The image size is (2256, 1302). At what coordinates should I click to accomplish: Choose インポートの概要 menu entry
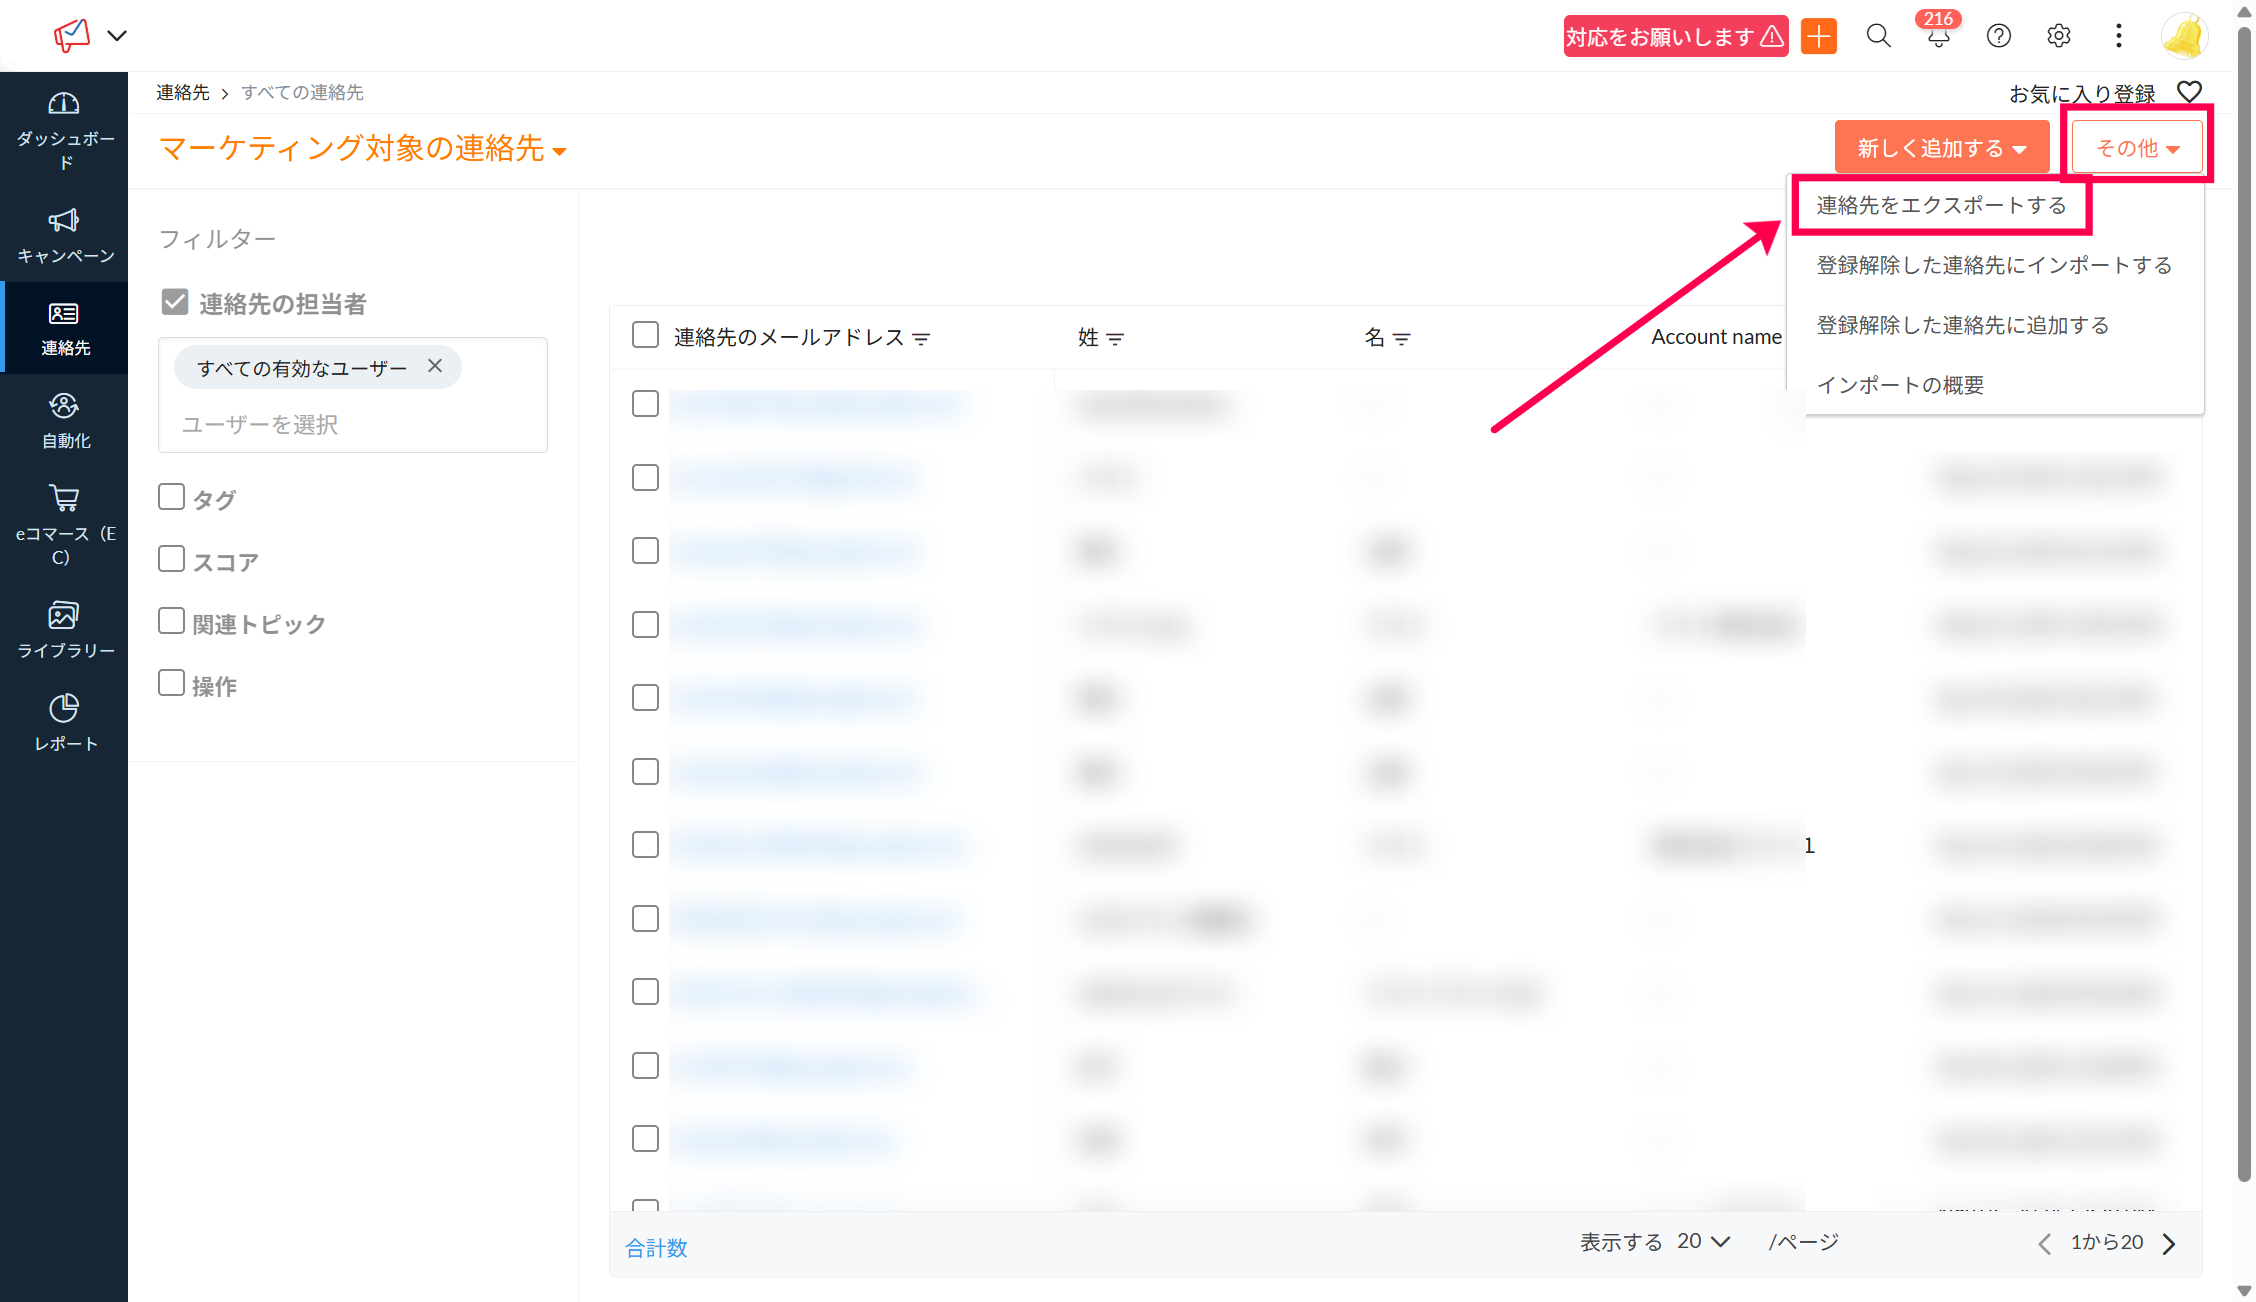[x=1900, y=385]
